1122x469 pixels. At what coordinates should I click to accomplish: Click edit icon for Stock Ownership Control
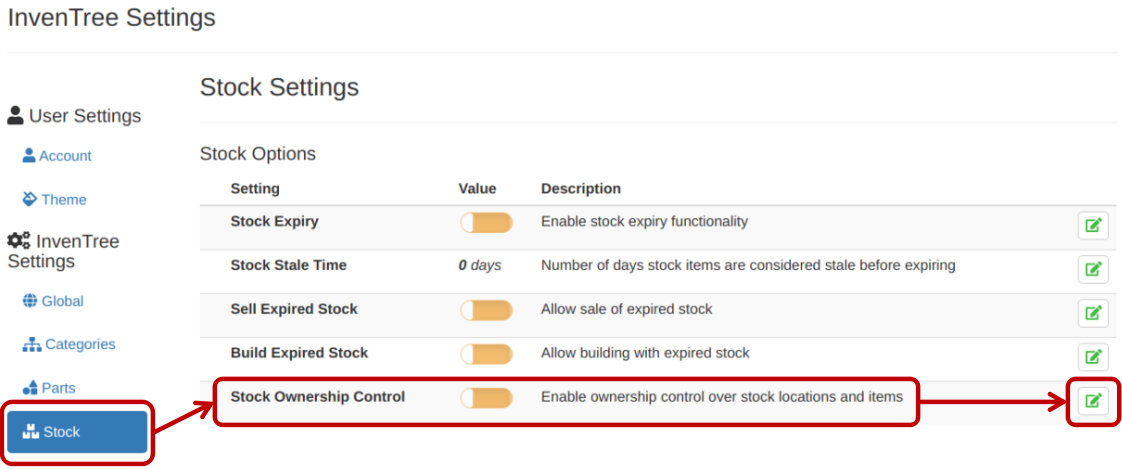point(1092,401)
